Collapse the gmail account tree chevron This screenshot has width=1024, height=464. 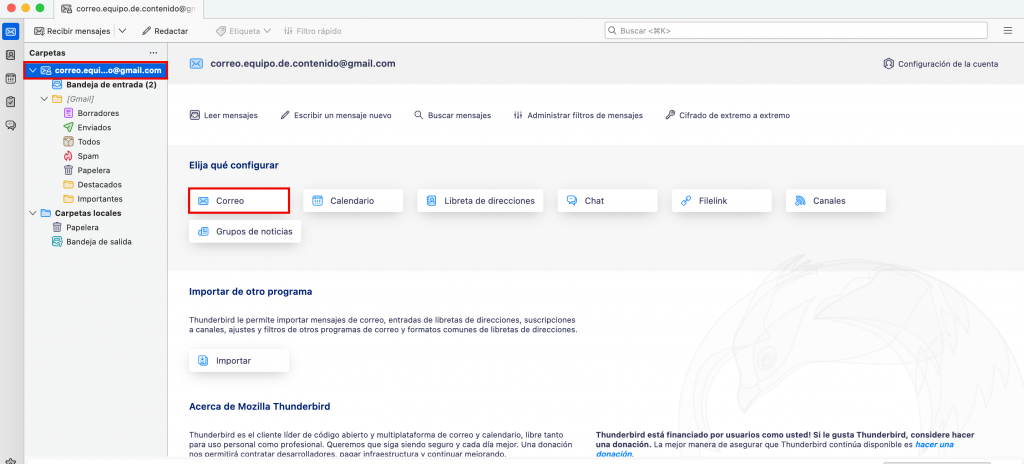[x=33, y=71]
